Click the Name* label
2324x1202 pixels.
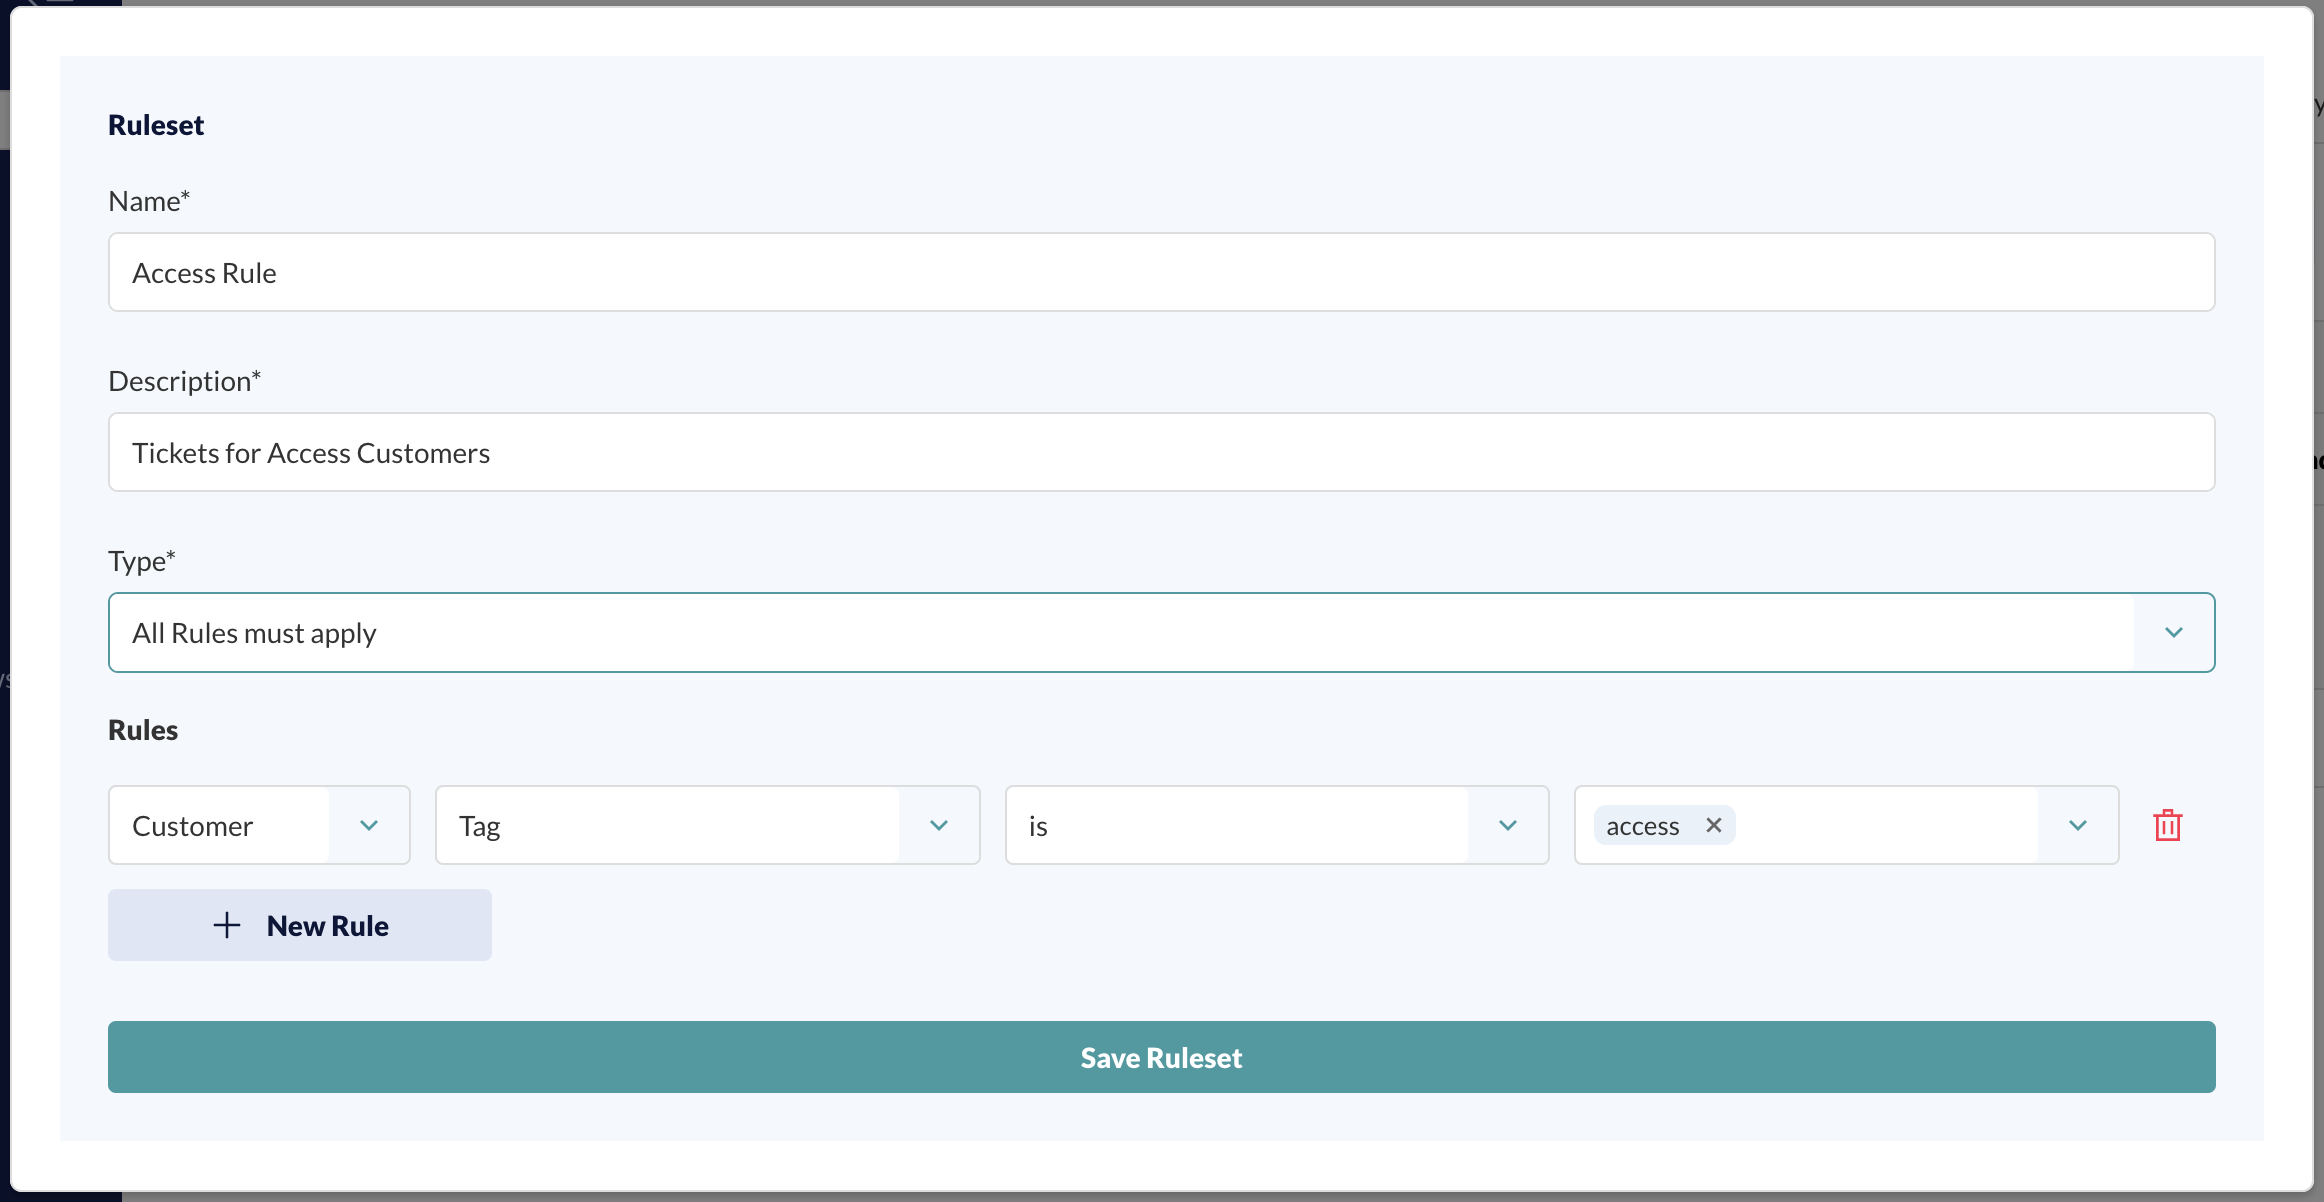pos(149,201)
